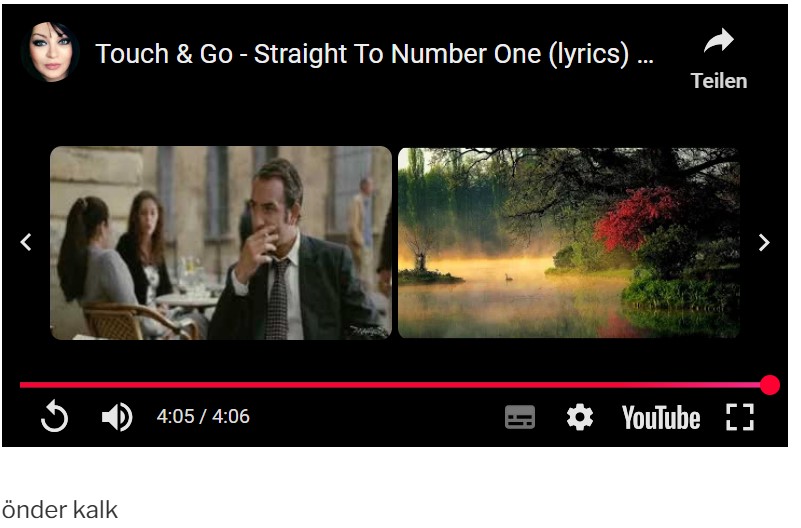The image size is (801, 528).
Task: Open the channel avatar picture
Action: pos(51,52)
